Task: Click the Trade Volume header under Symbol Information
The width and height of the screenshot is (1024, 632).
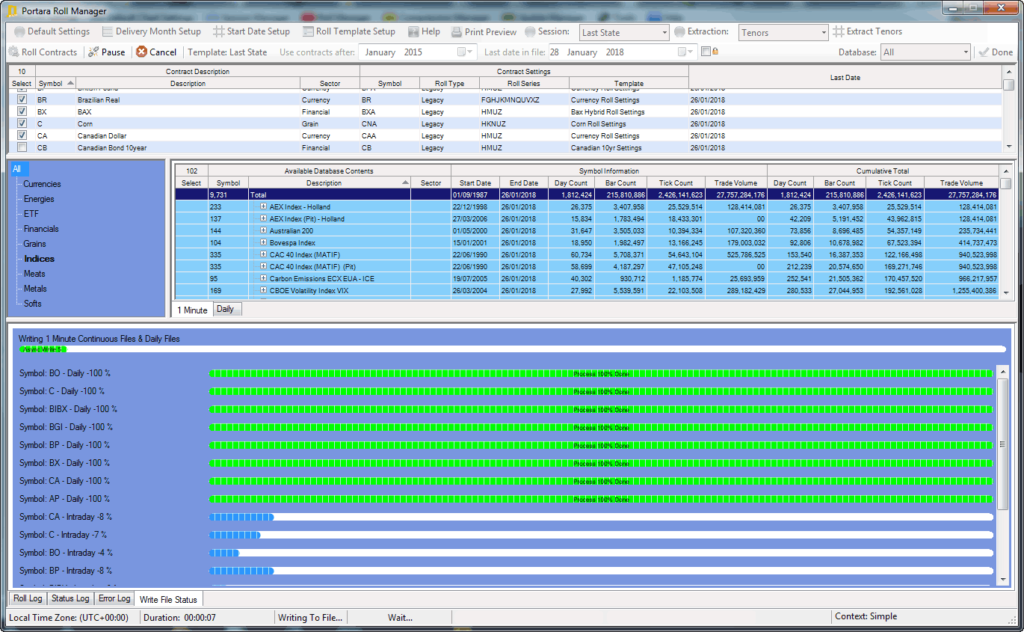Action: point(735,183)
